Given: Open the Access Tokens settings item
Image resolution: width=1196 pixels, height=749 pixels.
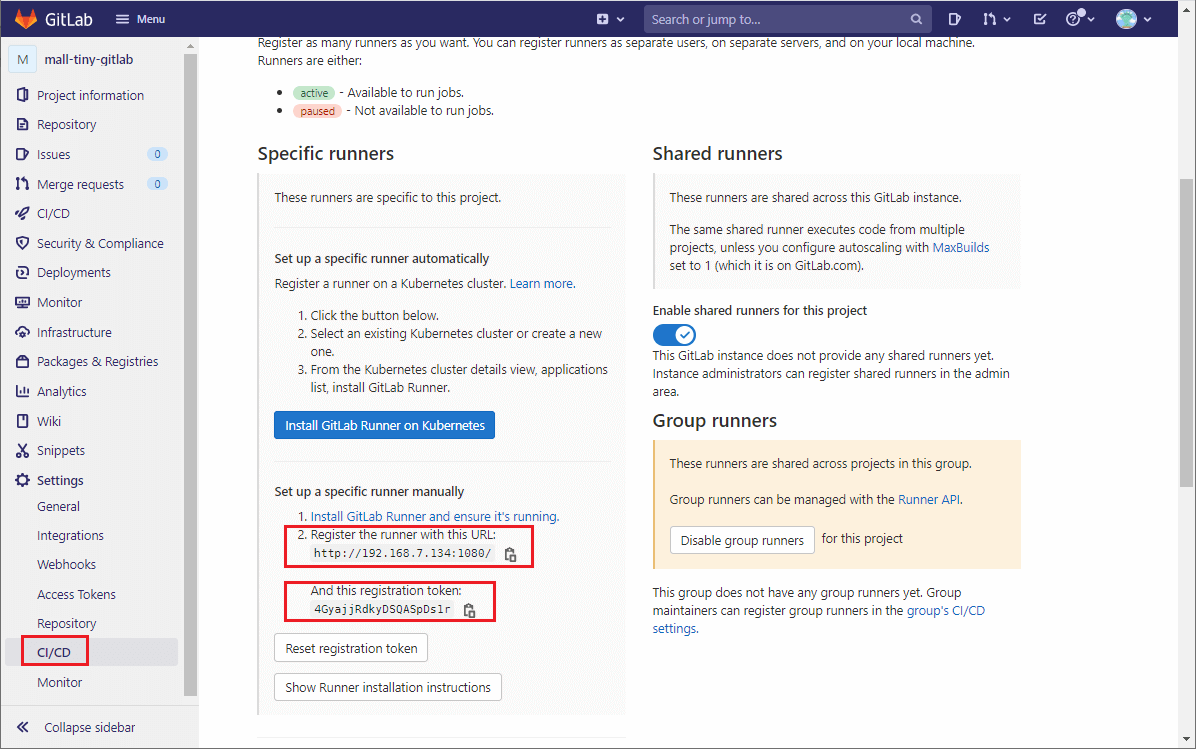Looking at the screenshot, I should tap(76, 594).
